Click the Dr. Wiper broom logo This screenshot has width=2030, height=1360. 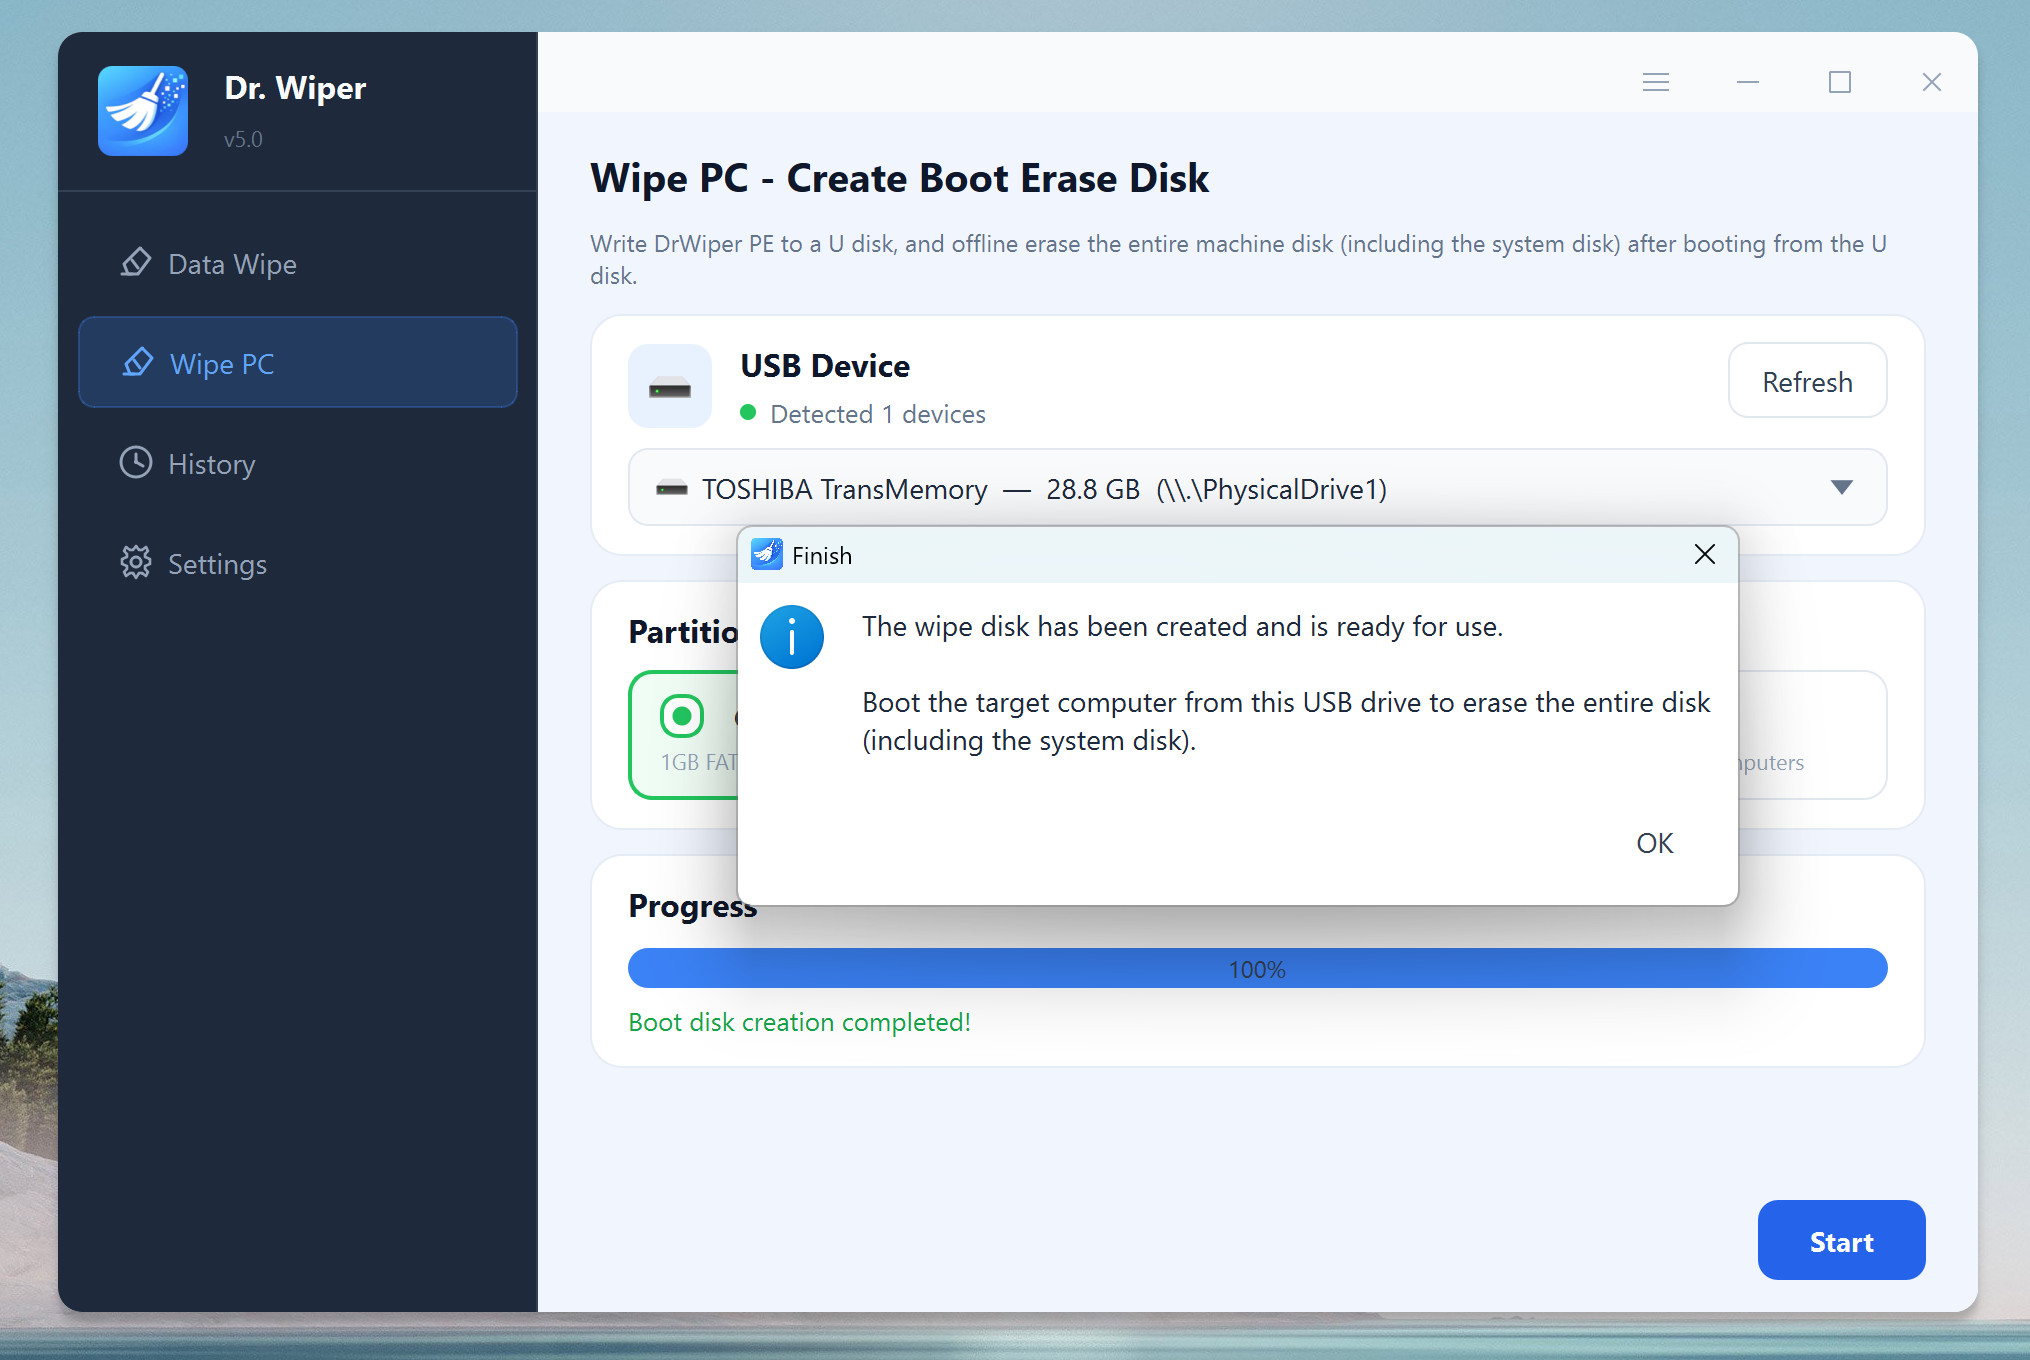click(143, 111)
